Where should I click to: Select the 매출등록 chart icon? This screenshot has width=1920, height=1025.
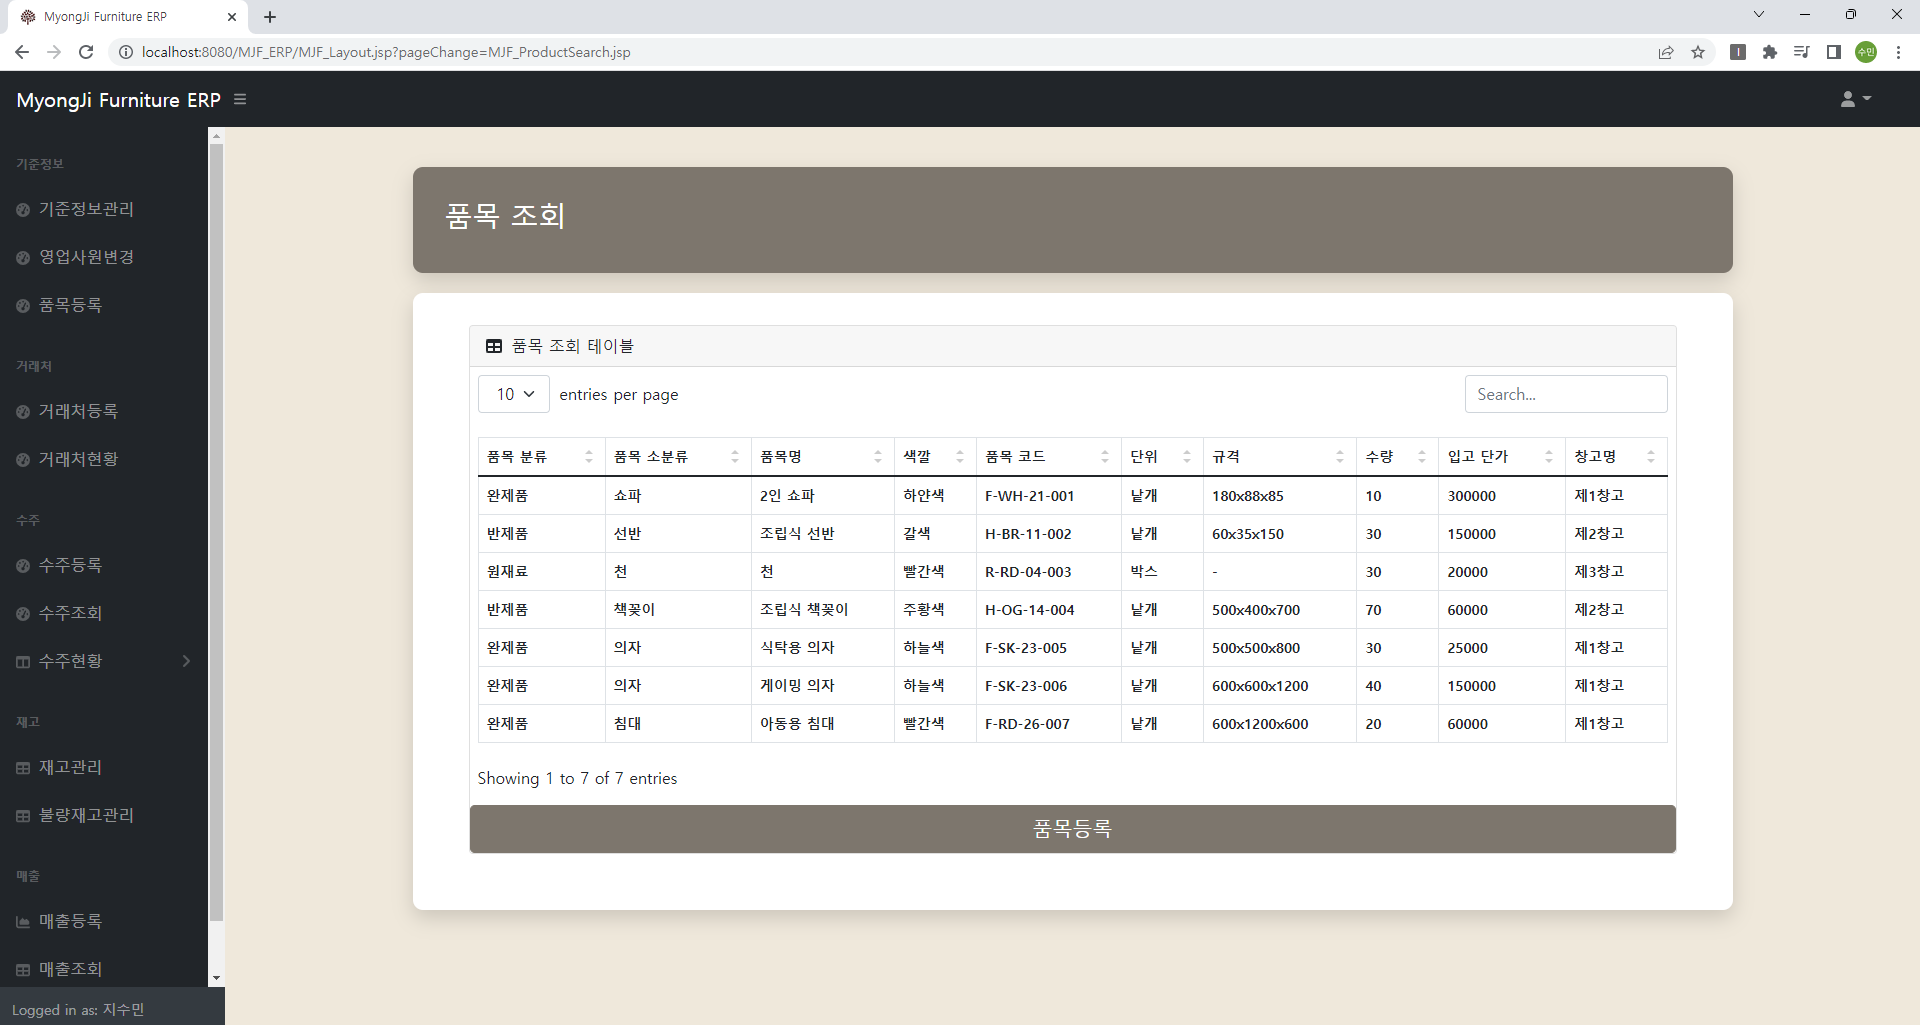22,921
